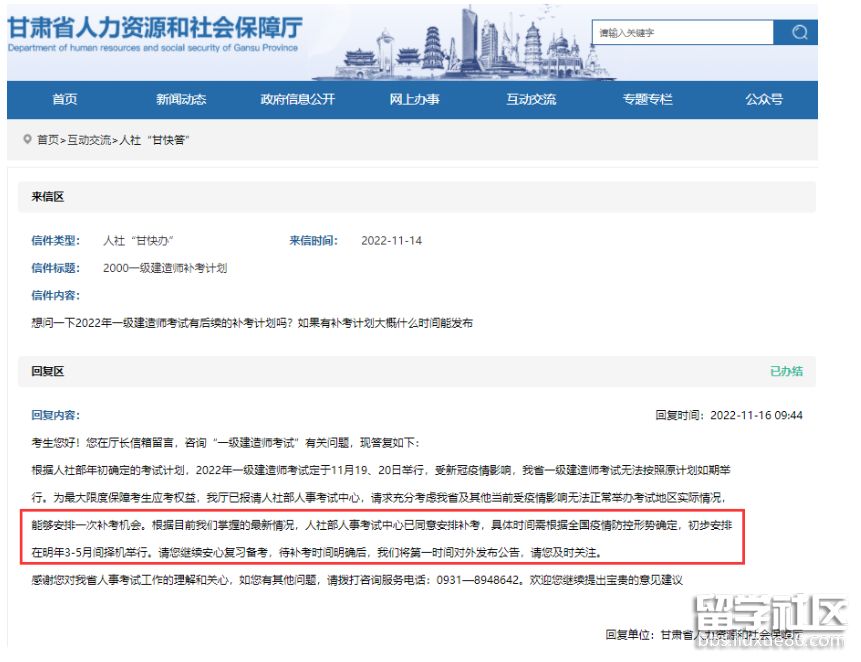Navigate to the 专题专栏 menu item
This screenshot has width=861, height=662.
[647, 100]
